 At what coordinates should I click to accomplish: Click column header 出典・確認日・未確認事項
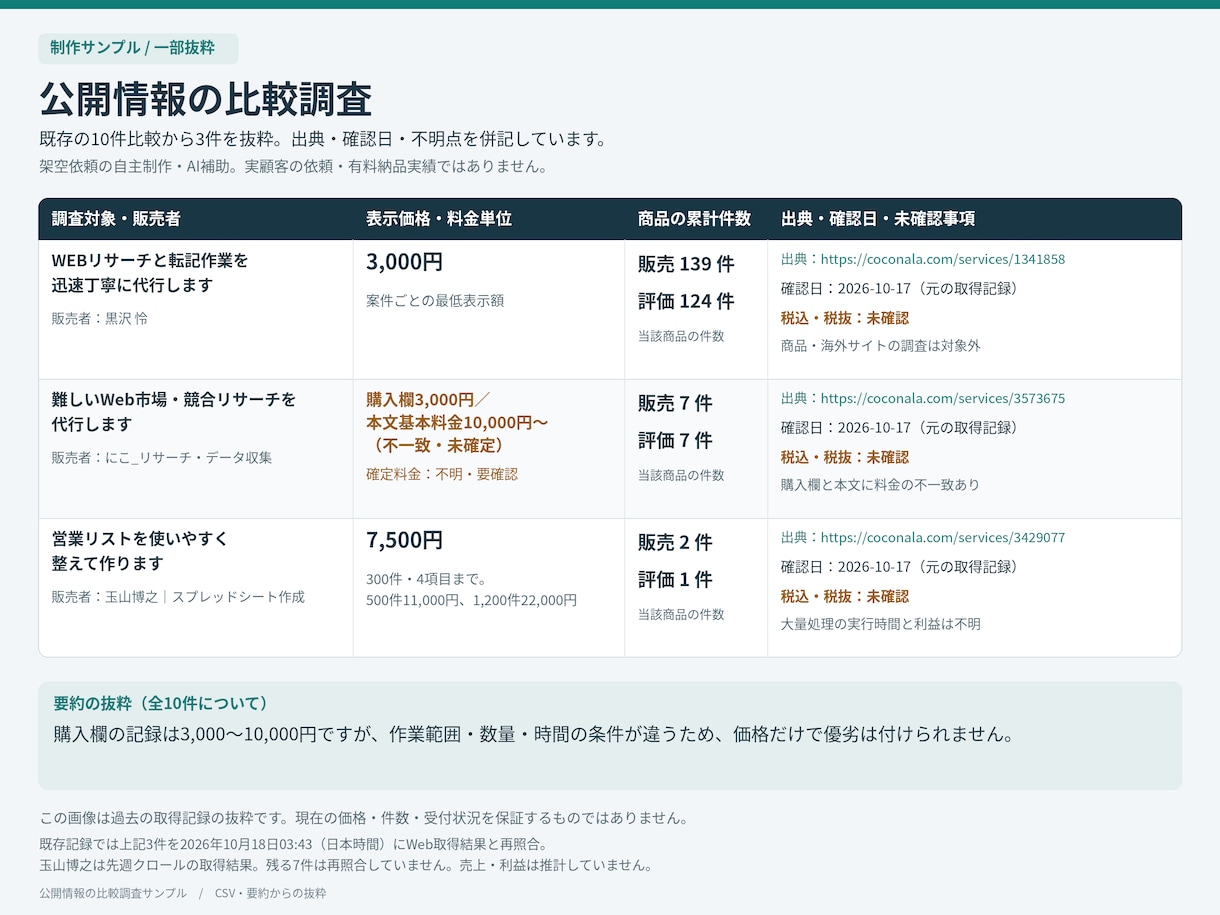[x=878, y=219]
